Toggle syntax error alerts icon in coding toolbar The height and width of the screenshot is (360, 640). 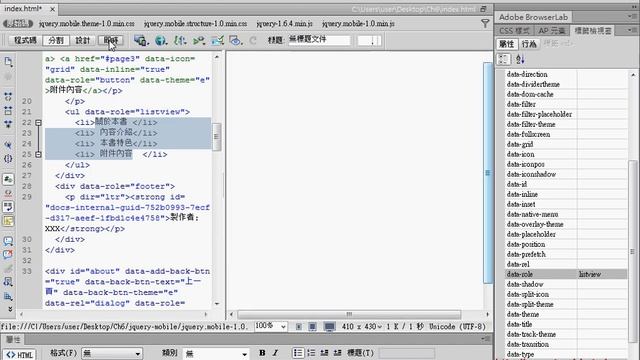click(x=8, y=221)
